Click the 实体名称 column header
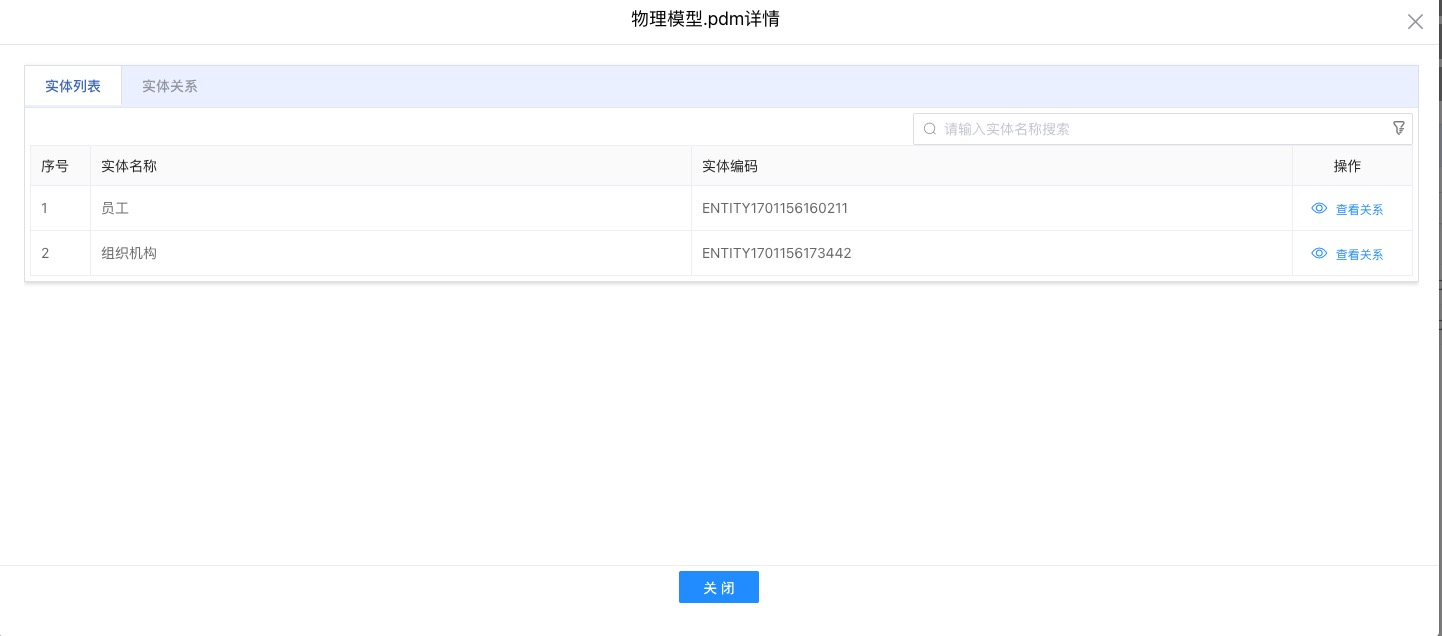1442x636 pixels. coord(129,166)
